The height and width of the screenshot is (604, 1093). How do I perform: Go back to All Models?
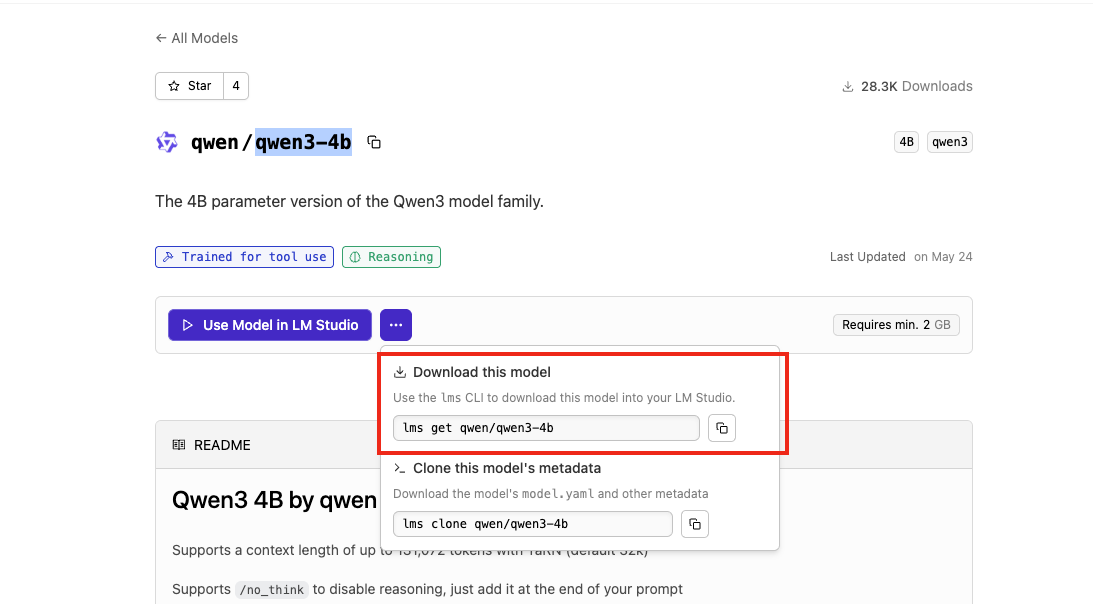click(197, 38)
